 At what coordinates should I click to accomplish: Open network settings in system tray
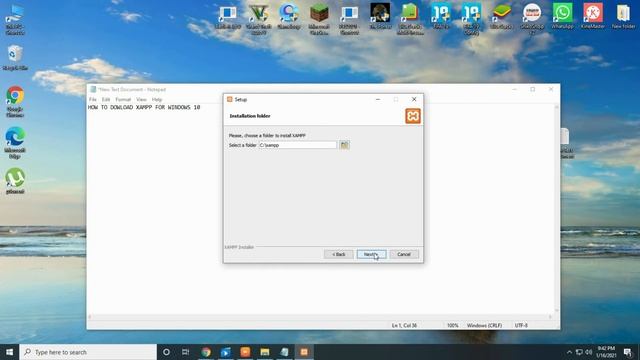click(x=579, y=352)
